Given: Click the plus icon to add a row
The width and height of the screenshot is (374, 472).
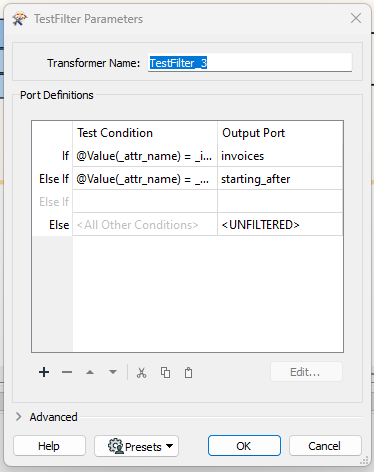Looking at the screenshot, I should pos(44,372).
